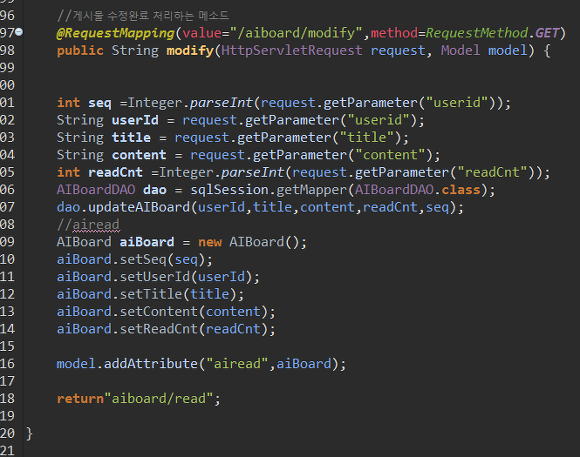Click the public keyword on method signature
The height and width of the screenshot is (457, 580).
click(80, 51)
